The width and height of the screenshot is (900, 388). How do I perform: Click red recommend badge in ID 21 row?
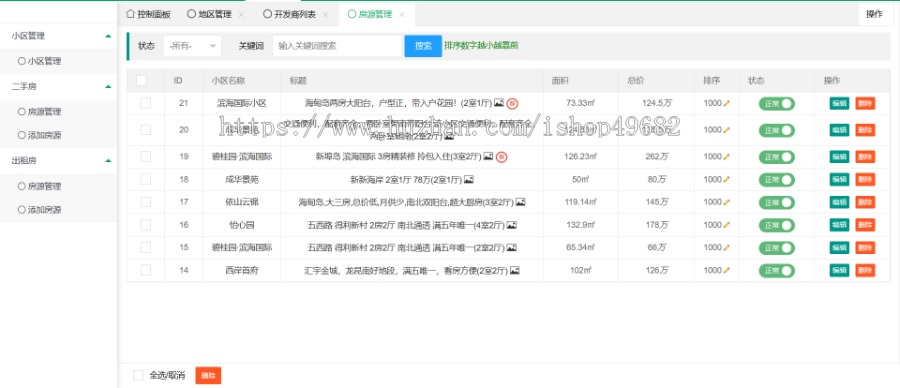click(513, 103)
